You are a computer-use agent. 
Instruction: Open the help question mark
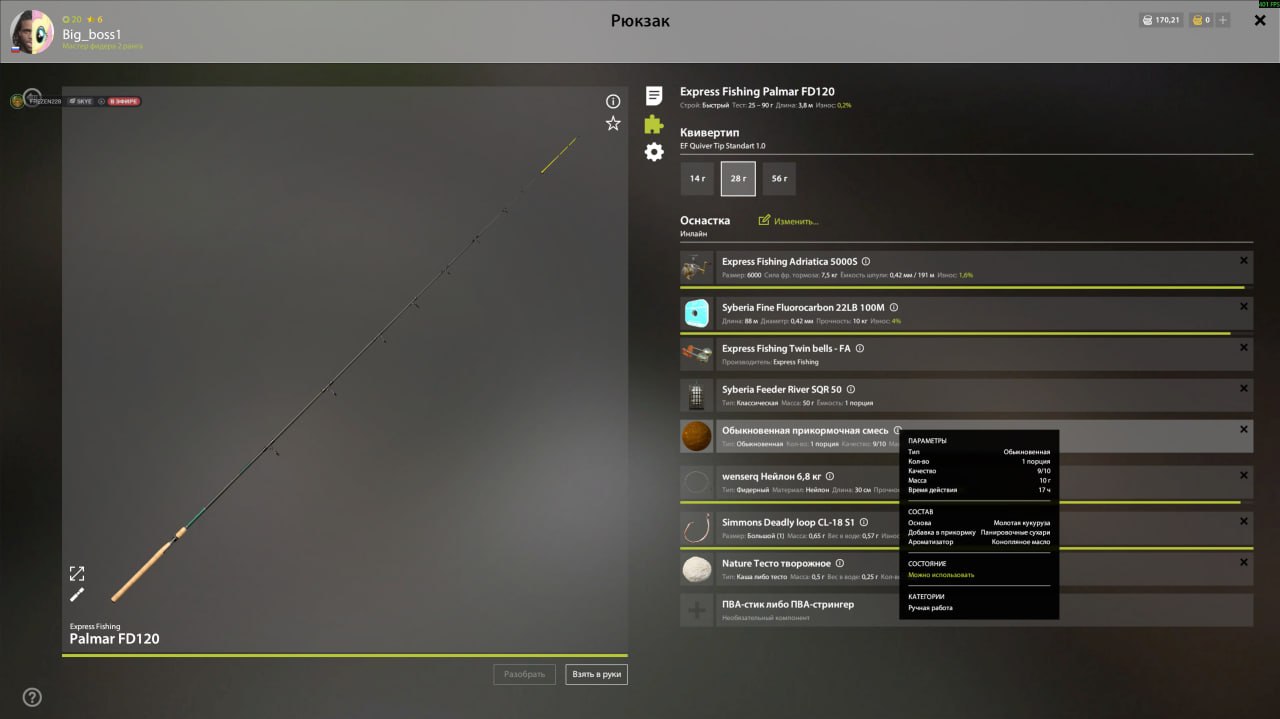click(x=32, y=697)
